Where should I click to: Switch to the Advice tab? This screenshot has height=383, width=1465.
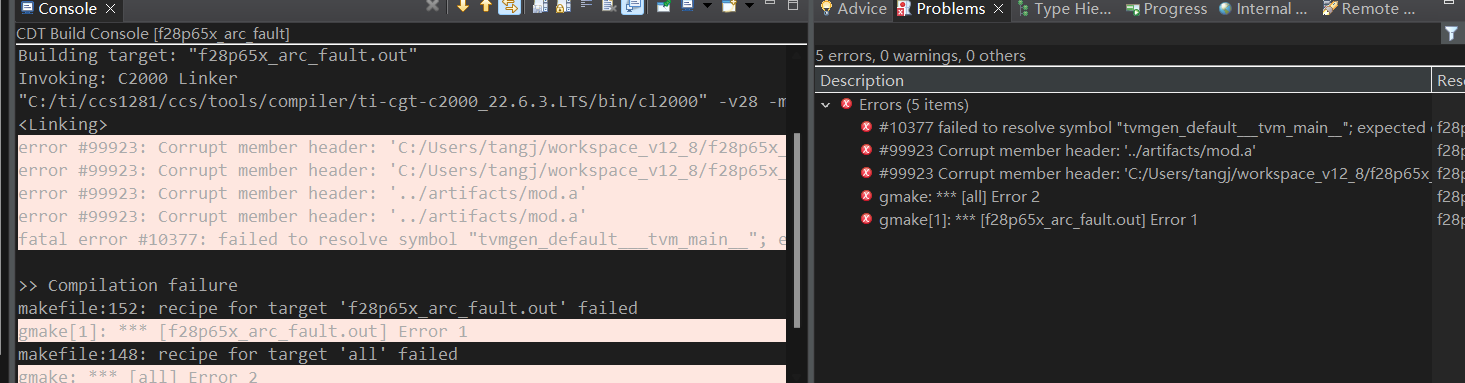[x=852, y=9]
